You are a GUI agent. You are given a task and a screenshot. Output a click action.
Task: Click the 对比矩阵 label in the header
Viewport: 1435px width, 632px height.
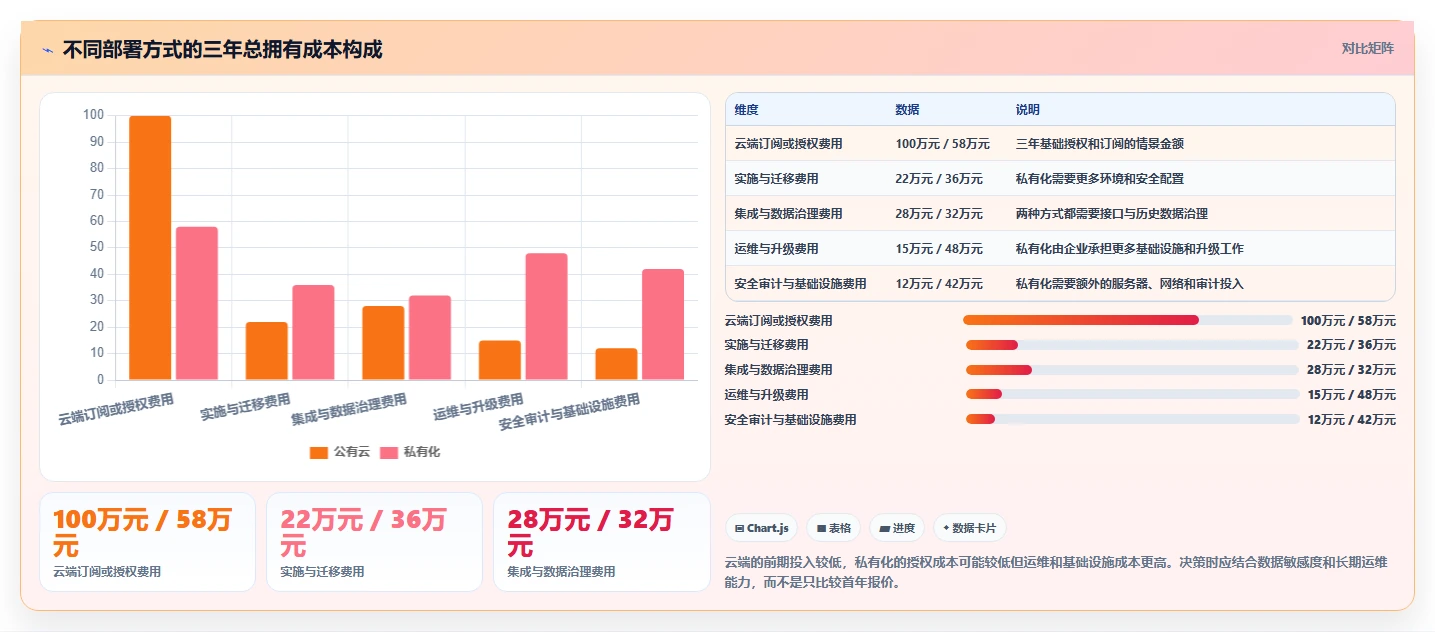point(1367,48)
